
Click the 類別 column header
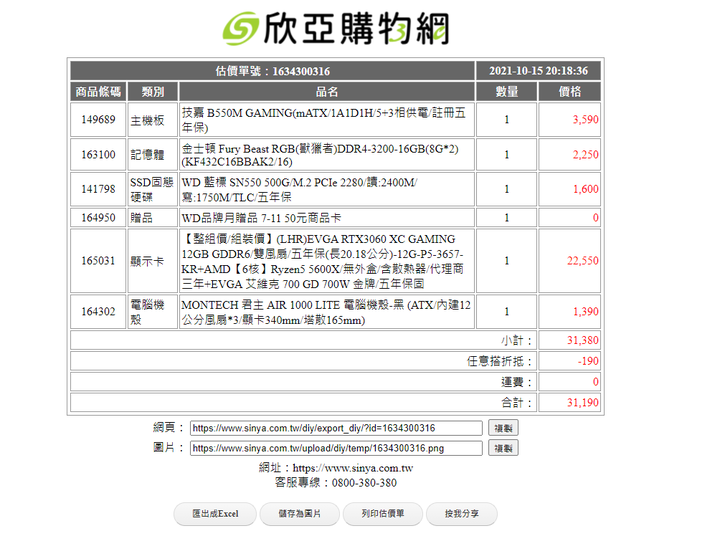click(x=152, y=92)
